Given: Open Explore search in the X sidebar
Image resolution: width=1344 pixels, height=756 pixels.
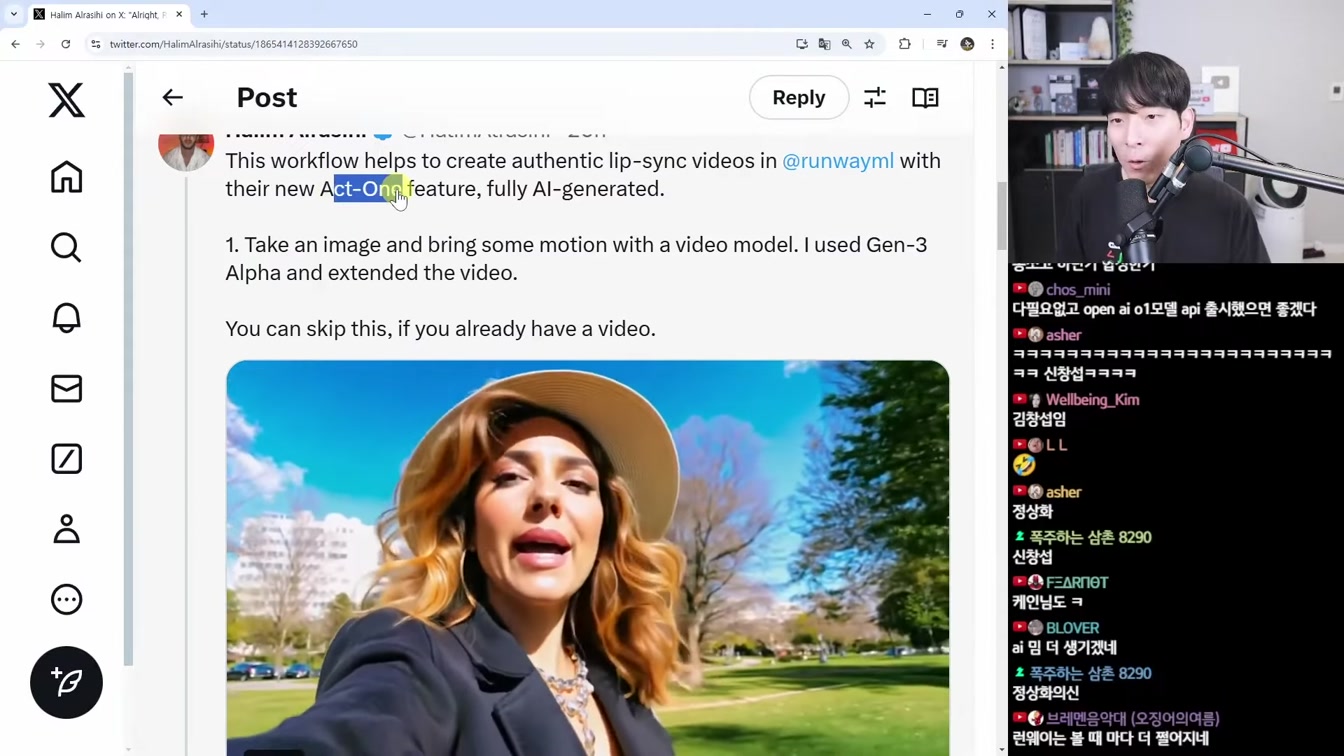Looking at the screenshot, I should tap(67, 247).
